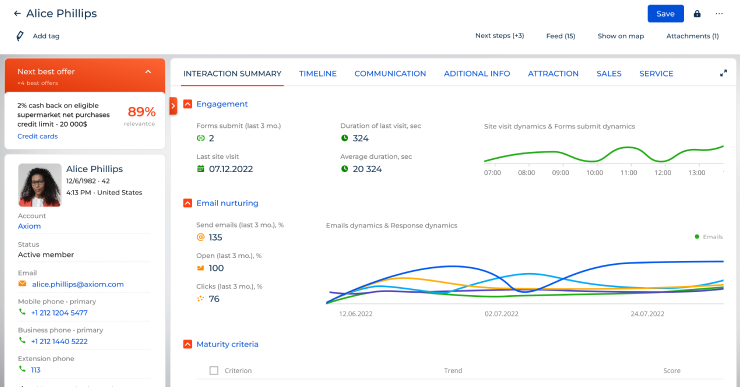Screen dimensions: 740x387
Task: Click the site visit dynamics green chart
Action: coord(604,154)
